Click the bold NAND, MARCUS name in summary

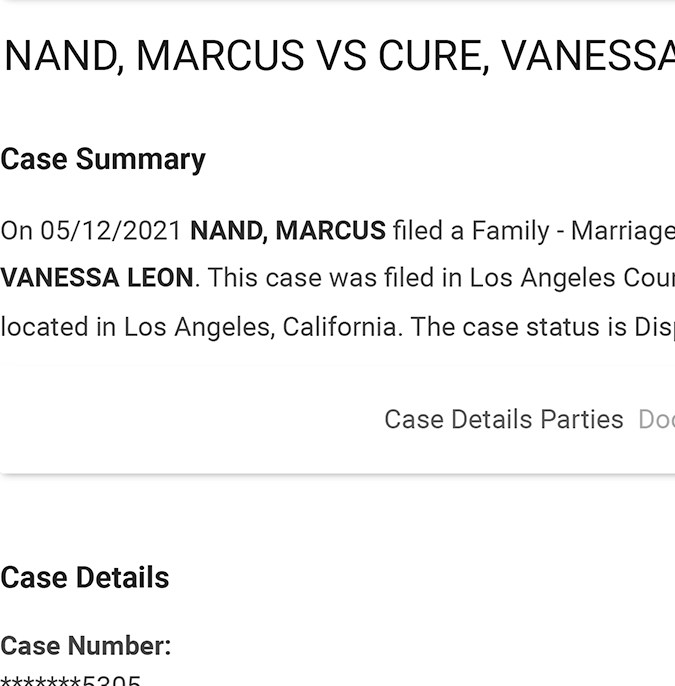287,231
